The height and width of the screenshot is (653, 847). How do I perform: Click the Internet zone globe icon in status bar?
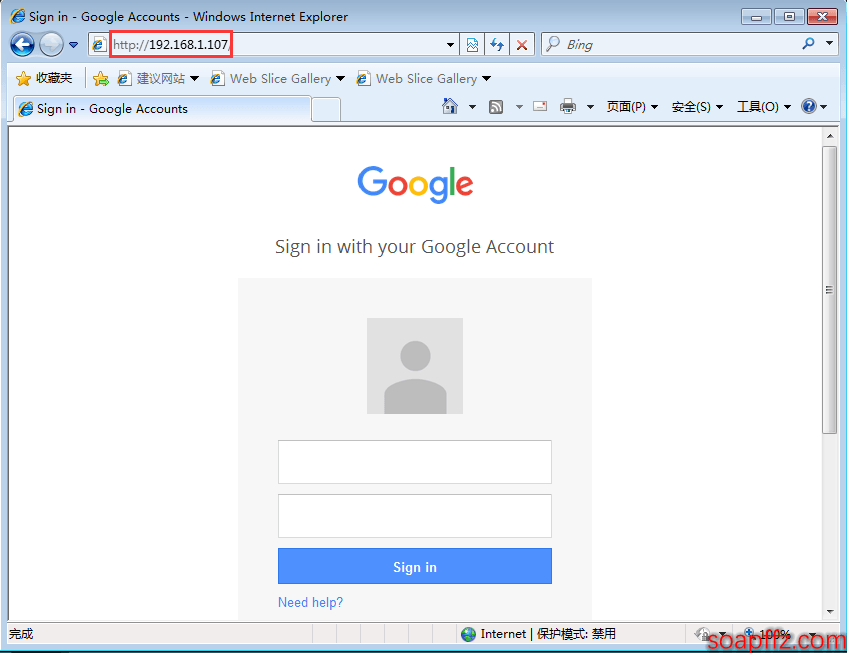pyautogui.click(x=468, y=634)
